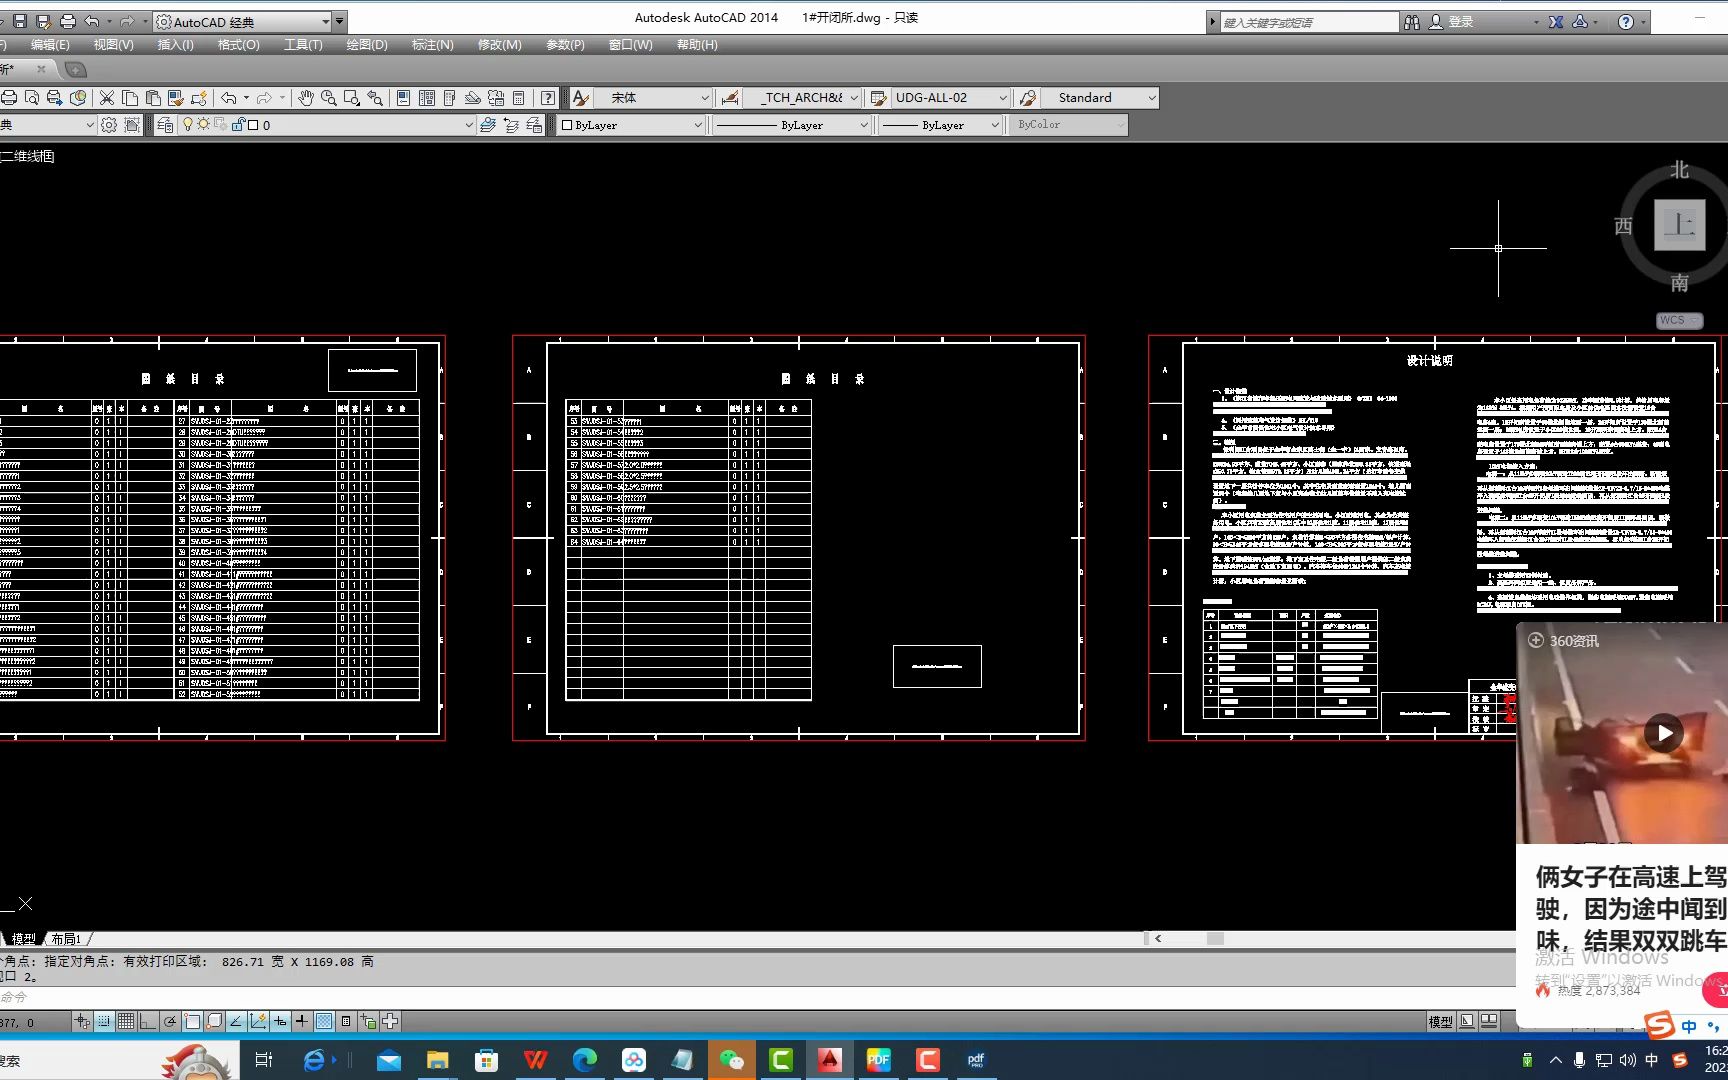This screenshot has height=1080, width=1728.
Task: Open the calculator icon in toolbar
Action: [518, 98]
